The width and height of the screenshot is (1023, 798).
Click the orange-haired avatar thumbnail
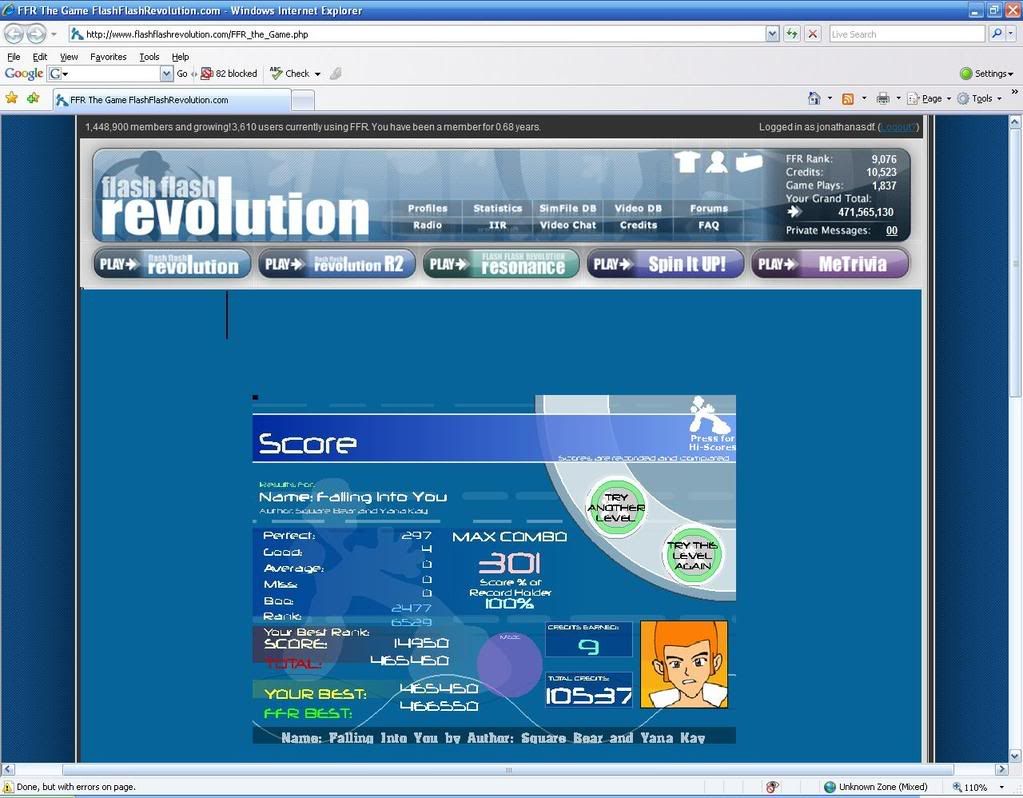tap(683, 664)
